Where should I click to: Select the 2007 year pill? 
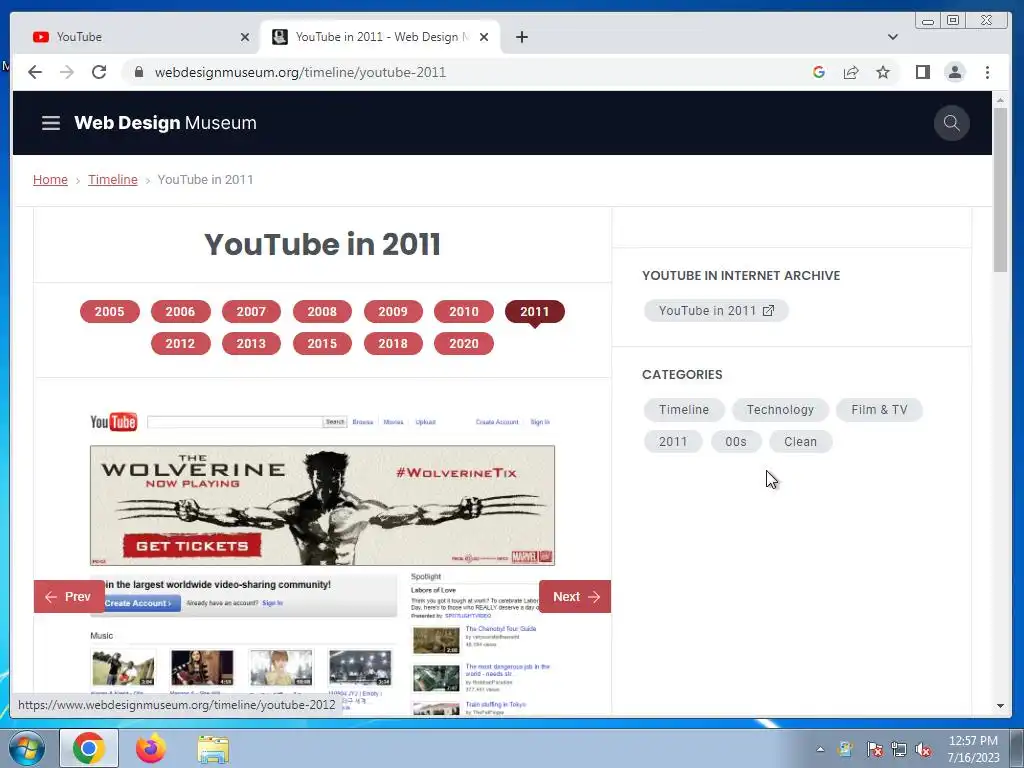pos(251,312)
